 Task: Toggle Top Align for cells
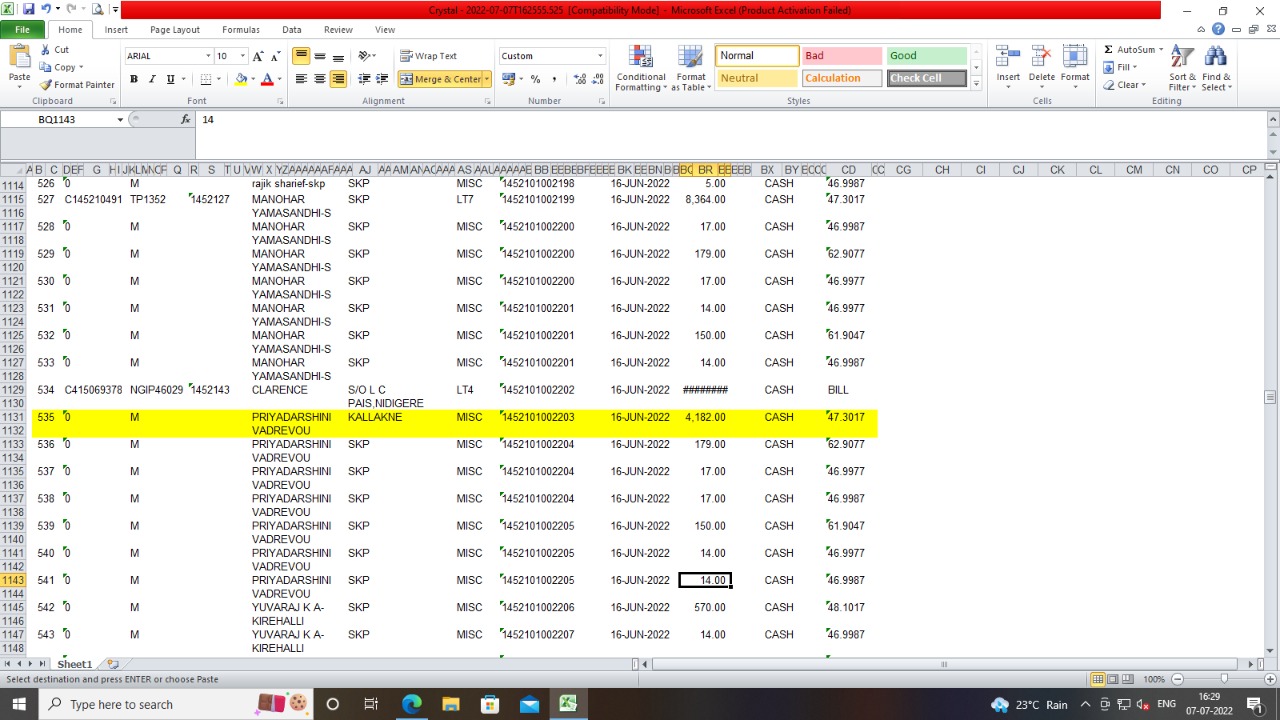[301, 56]
